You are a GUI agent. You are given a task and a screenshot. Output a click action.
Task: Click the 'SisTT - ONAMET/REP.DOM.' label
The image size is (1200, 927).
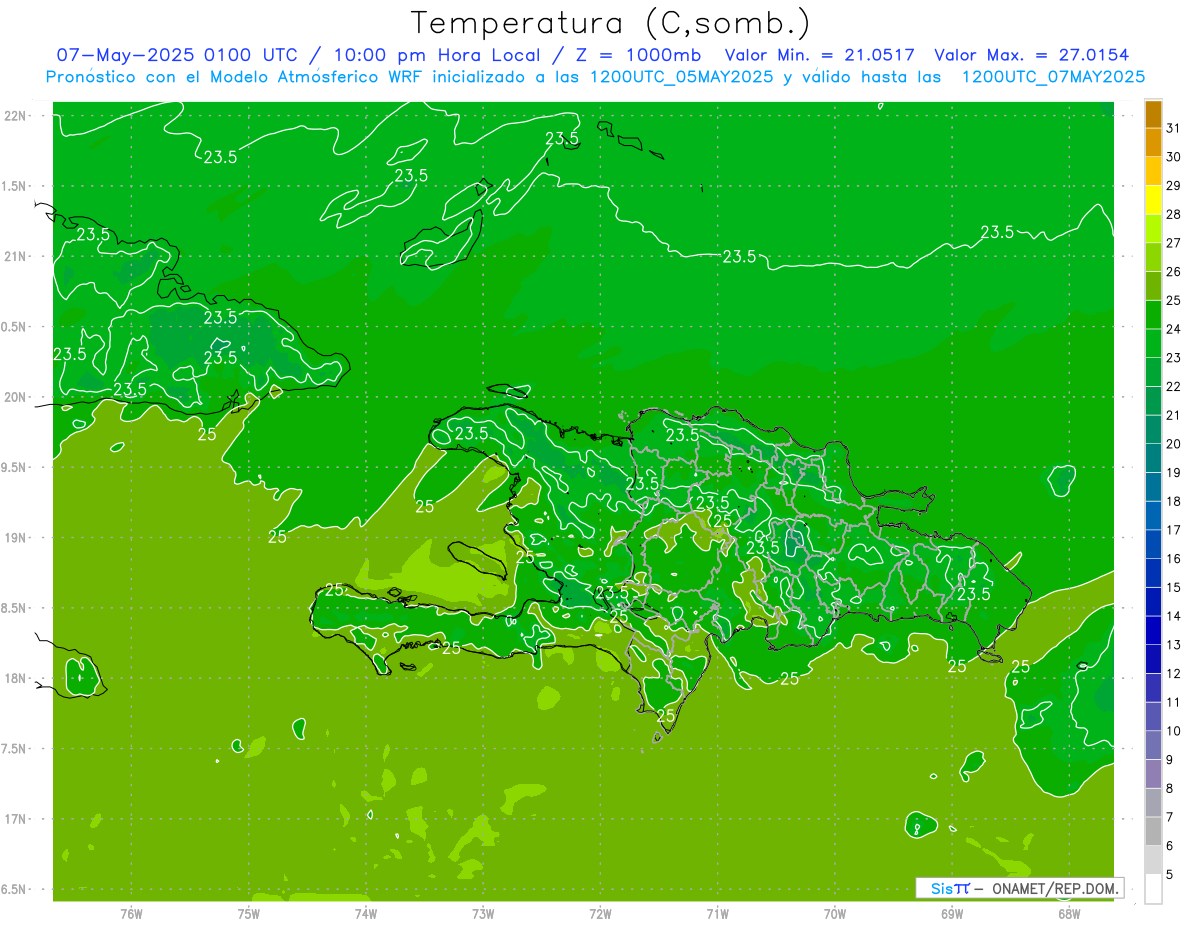click(x=1019, y=888)
